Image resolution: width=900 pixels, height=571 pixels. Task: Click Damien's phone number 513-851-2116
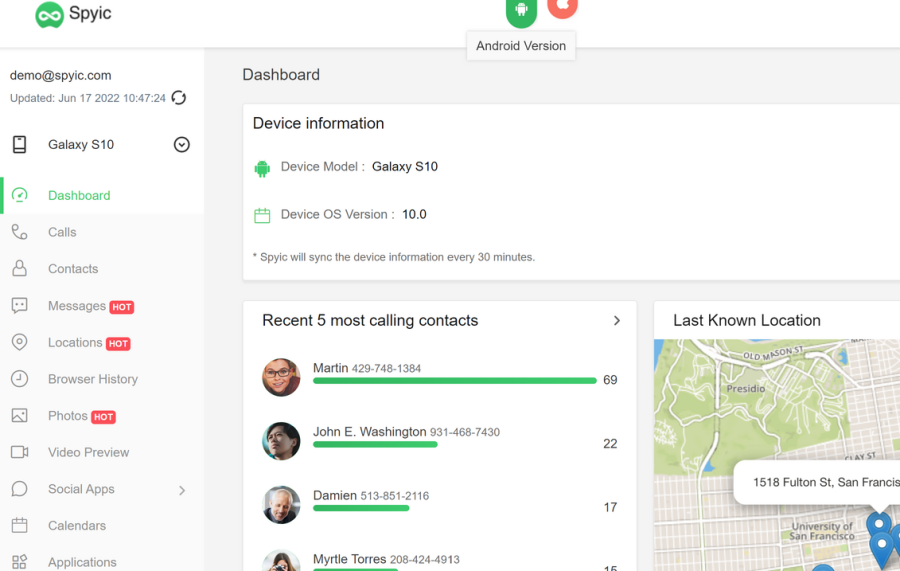point(395,496)
